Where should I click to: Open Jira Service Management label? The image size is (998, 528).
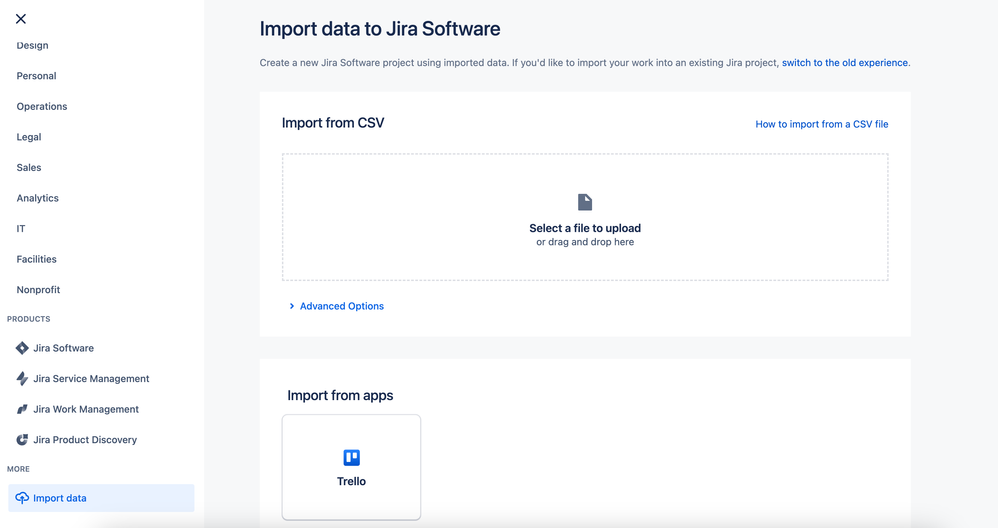91,379
